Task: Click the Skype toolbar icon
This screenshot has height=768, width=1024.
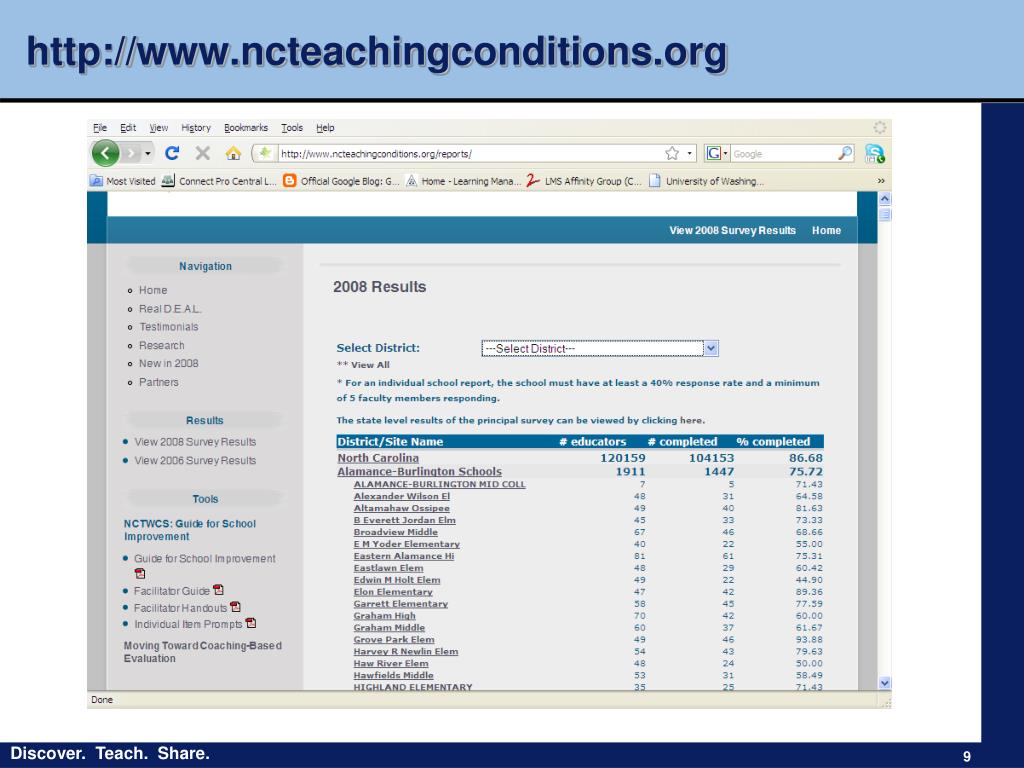Action: coord(874,153)
